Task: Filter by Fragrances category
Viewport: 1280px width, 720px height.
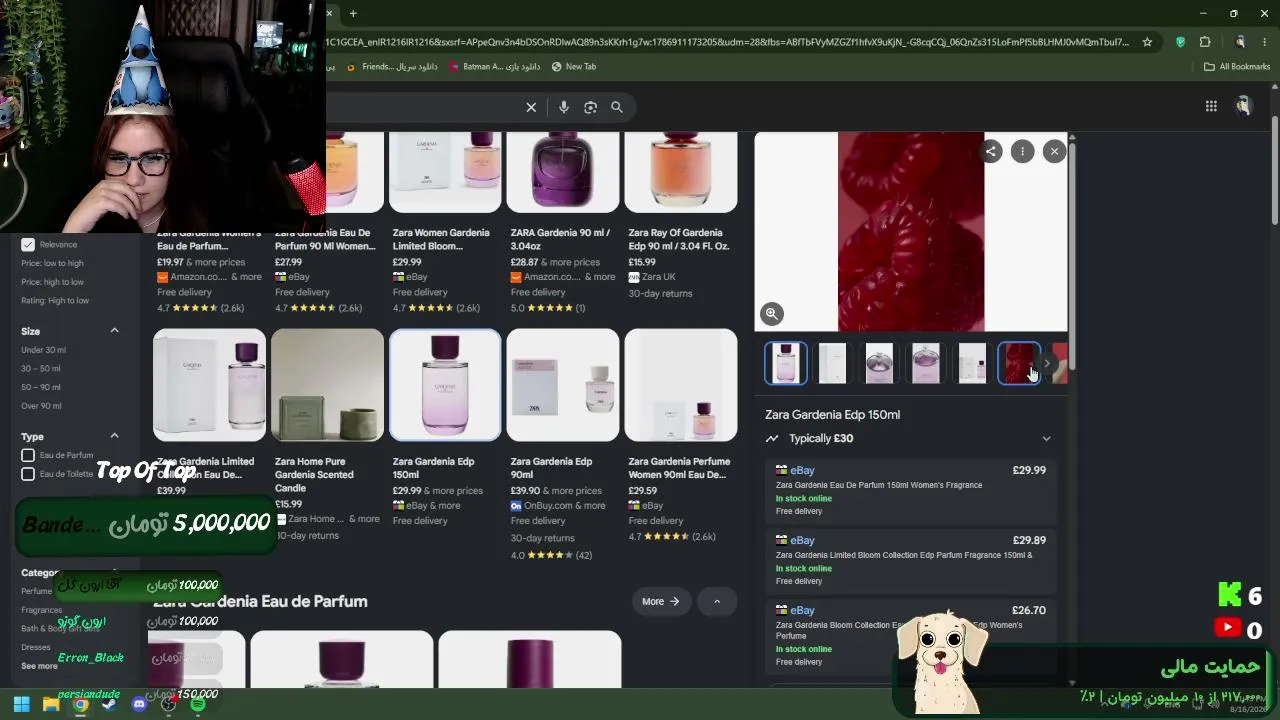Action: [x=42, y=610]
